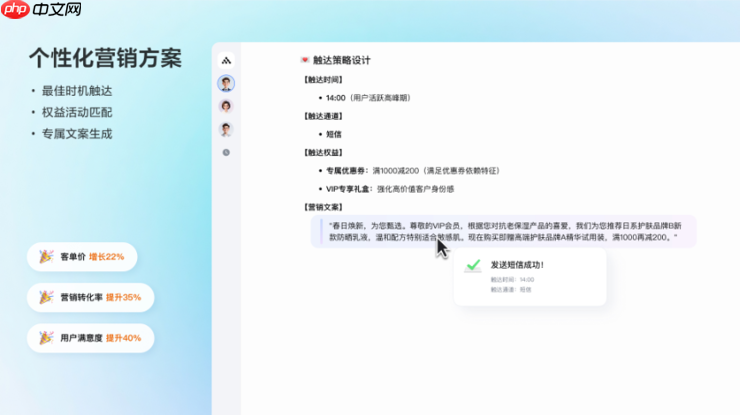
Task: Click the 用户满意度 提升40% badge
Action: [x=91, y=338]
